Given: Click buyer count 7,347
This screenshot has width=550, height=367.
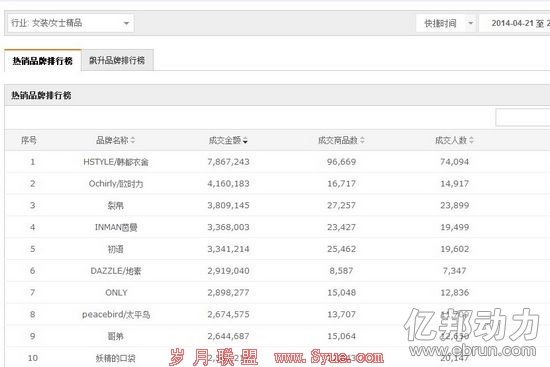Looking at the screenshot, I should click(455, 271).
